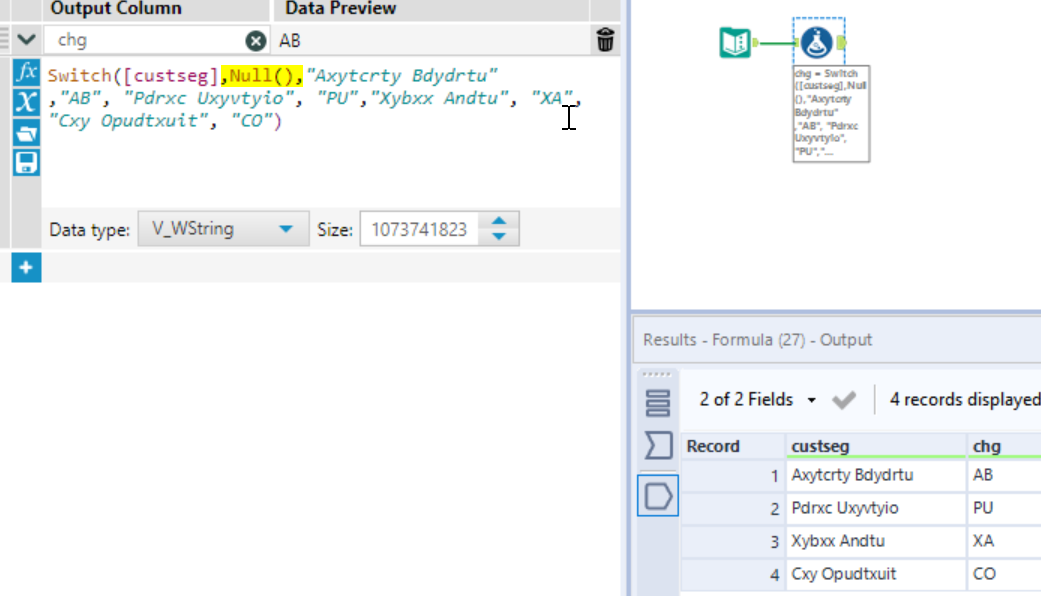
Task: Open recent expressions via the folder icon
Action: [x=25, y=131]
